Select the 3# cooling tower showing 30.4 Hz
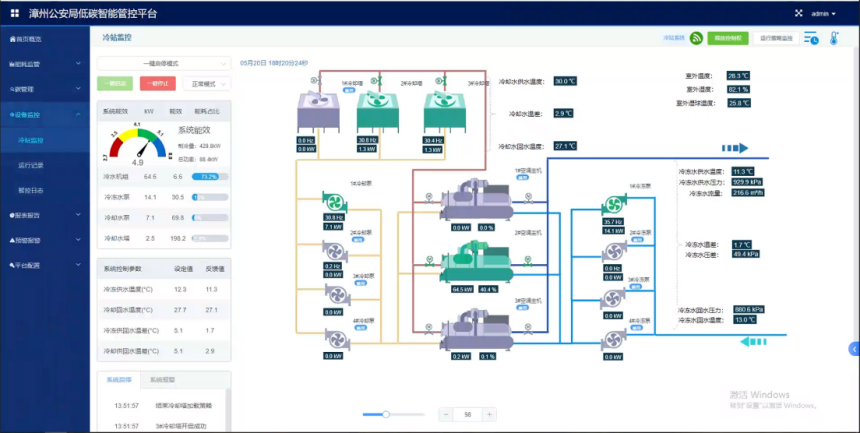The image size is (860, 433). [444, 111]
